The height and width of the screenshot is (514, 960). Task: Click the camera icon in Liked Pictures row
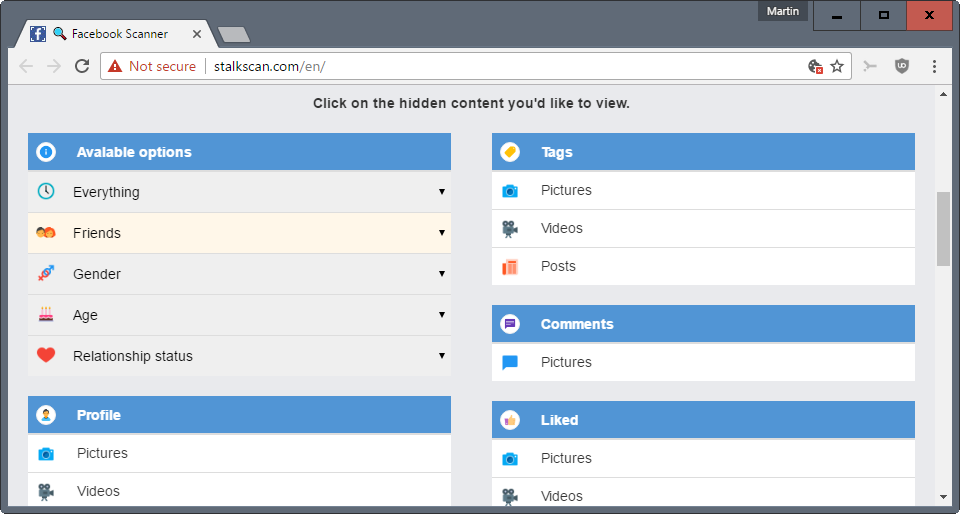(x=510, y=458)
